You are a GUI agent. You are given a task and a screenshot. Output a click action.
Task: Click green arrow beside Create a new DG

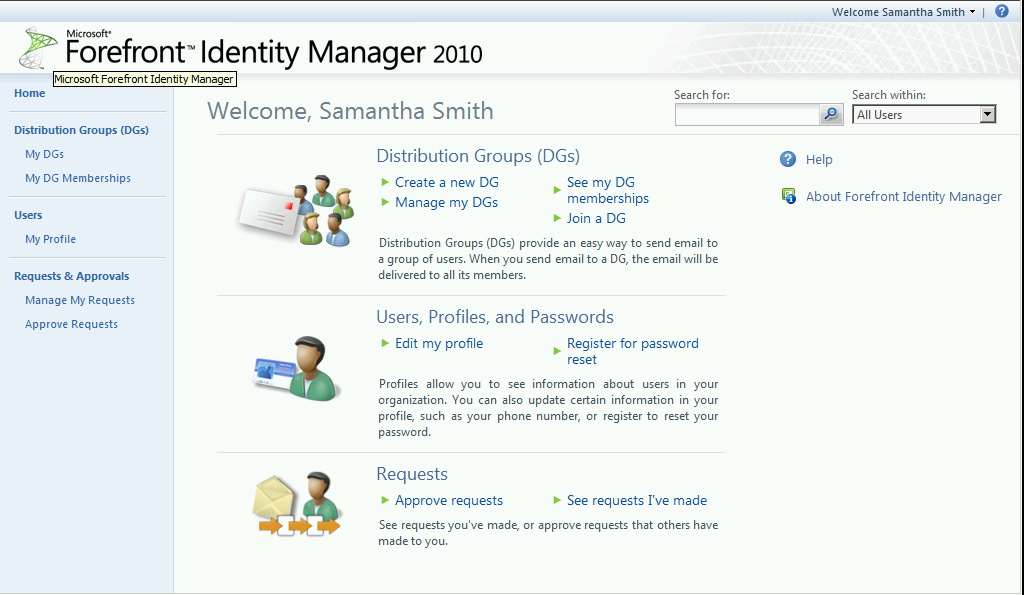click(x=385, y=182)
